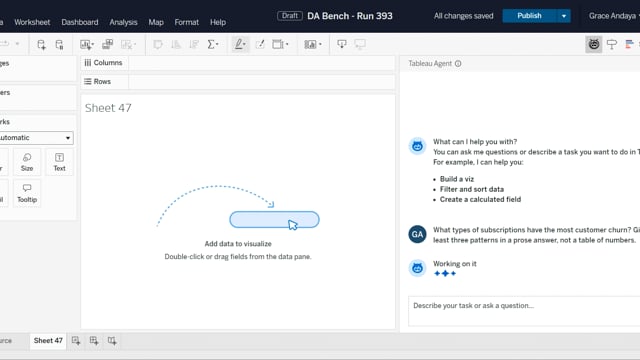Click the Text button on Marks card

(59, 162)
